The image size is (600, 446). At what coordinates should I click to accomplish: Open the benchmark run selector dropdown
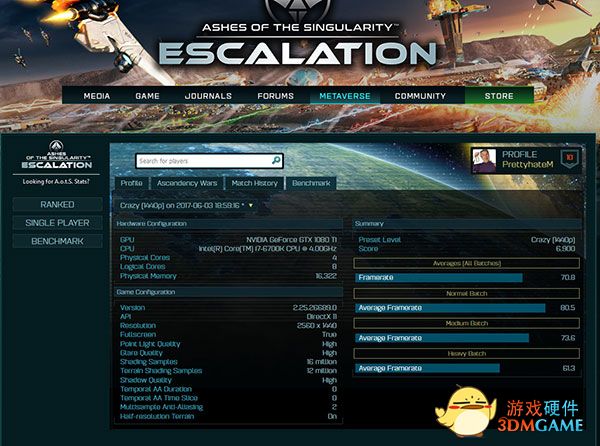coord(186,205)
